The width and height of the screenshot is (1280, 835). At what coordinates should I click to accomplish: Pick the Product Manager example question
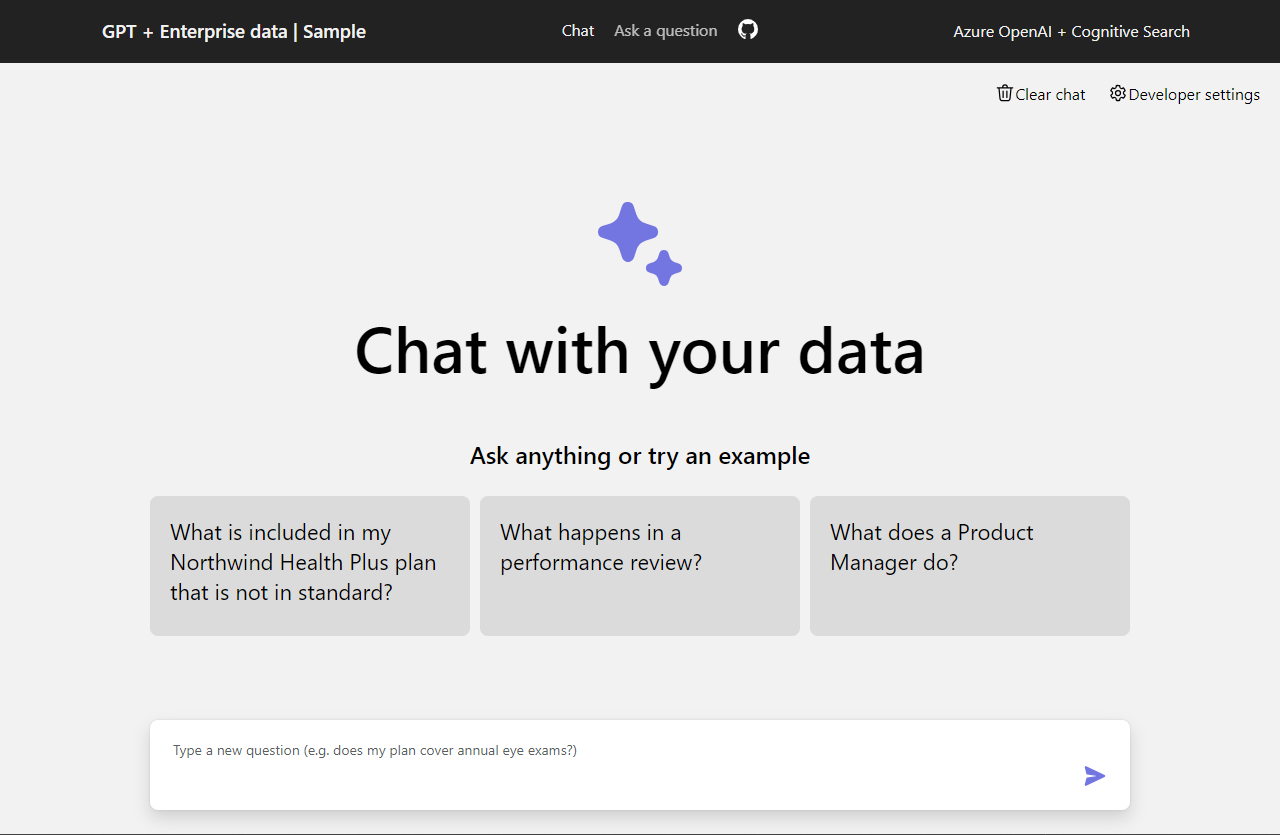tap(969, 565)
